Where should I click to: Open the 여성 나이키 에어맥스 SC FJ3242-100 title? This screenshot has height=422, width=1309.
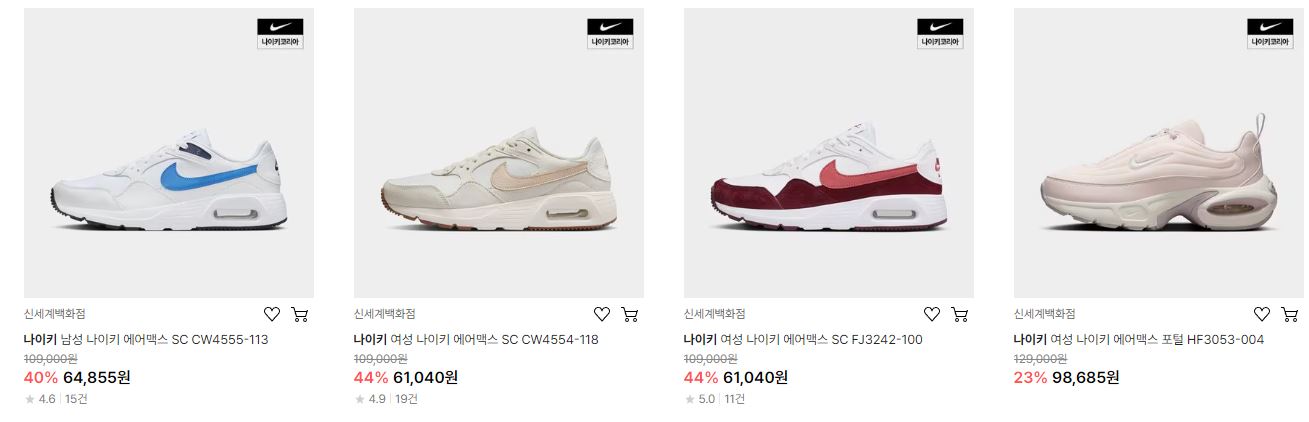point(803,340)
